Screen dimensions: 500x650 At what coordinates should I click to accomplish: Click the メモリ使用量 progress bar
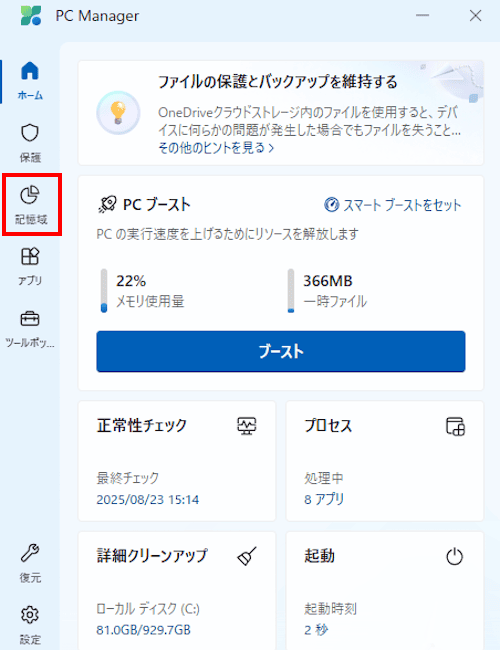104,291
